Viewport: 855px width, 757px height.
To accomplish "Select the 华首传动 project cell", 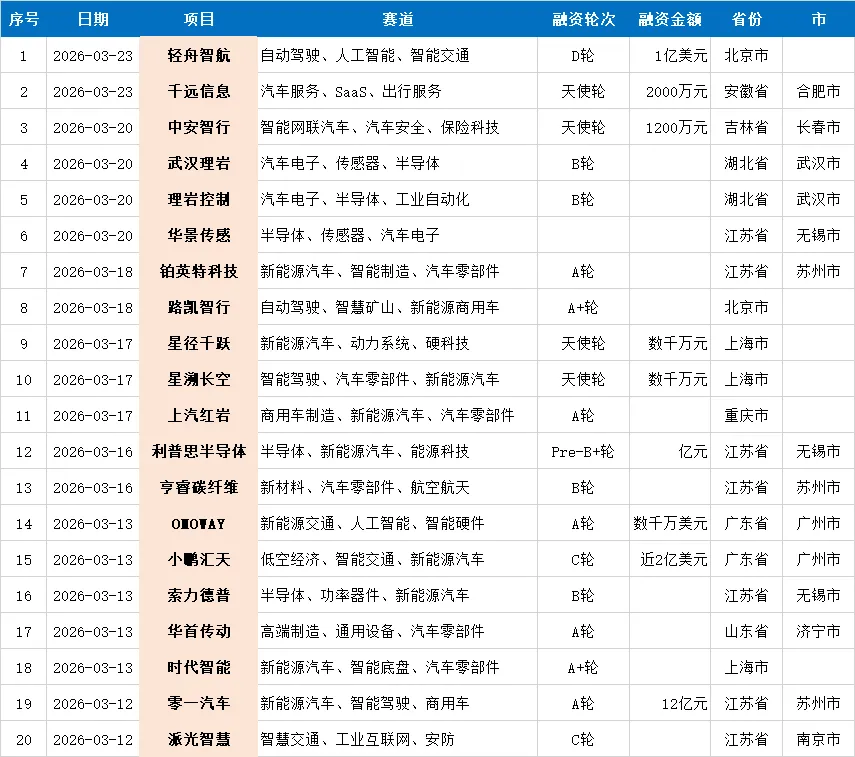I will [198, 631].
